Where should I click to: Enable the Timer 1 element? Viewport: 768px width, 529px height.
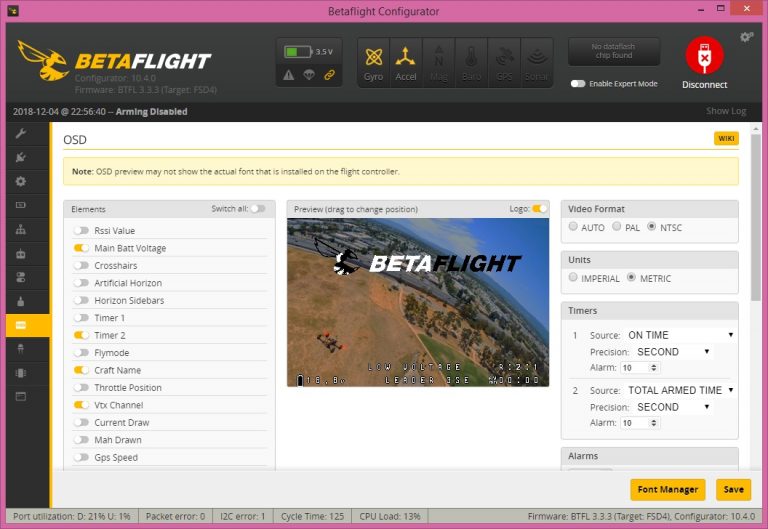pyautogui.click(x=81, y=318)
